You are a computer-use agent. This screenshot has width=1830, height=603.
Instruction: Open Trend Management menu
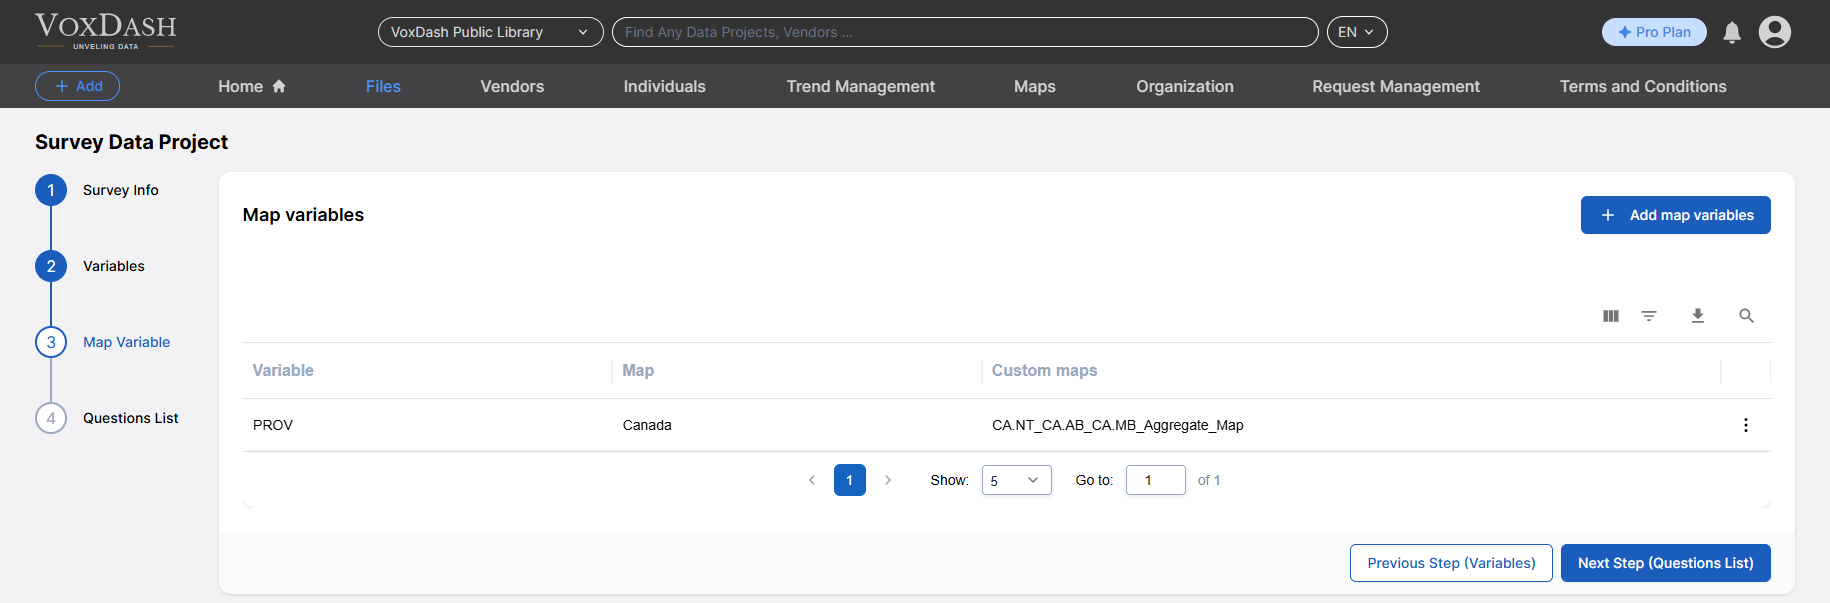pos(860,87)
